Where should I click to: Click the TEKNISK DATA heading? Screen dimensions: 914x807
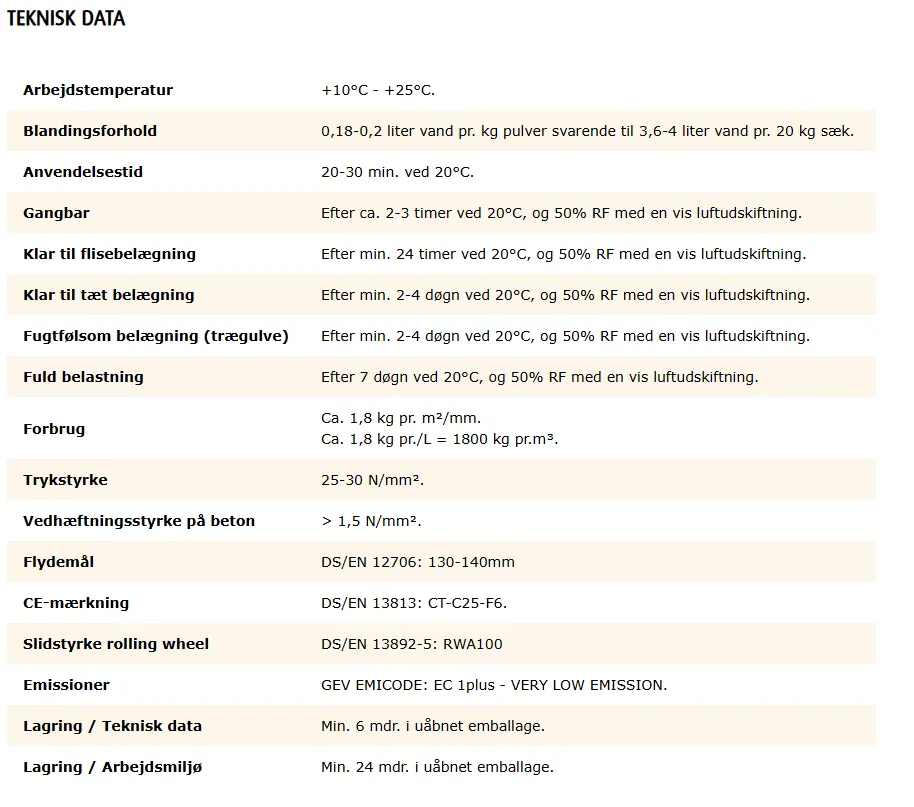pyautogui.click(x=66, y=19)
